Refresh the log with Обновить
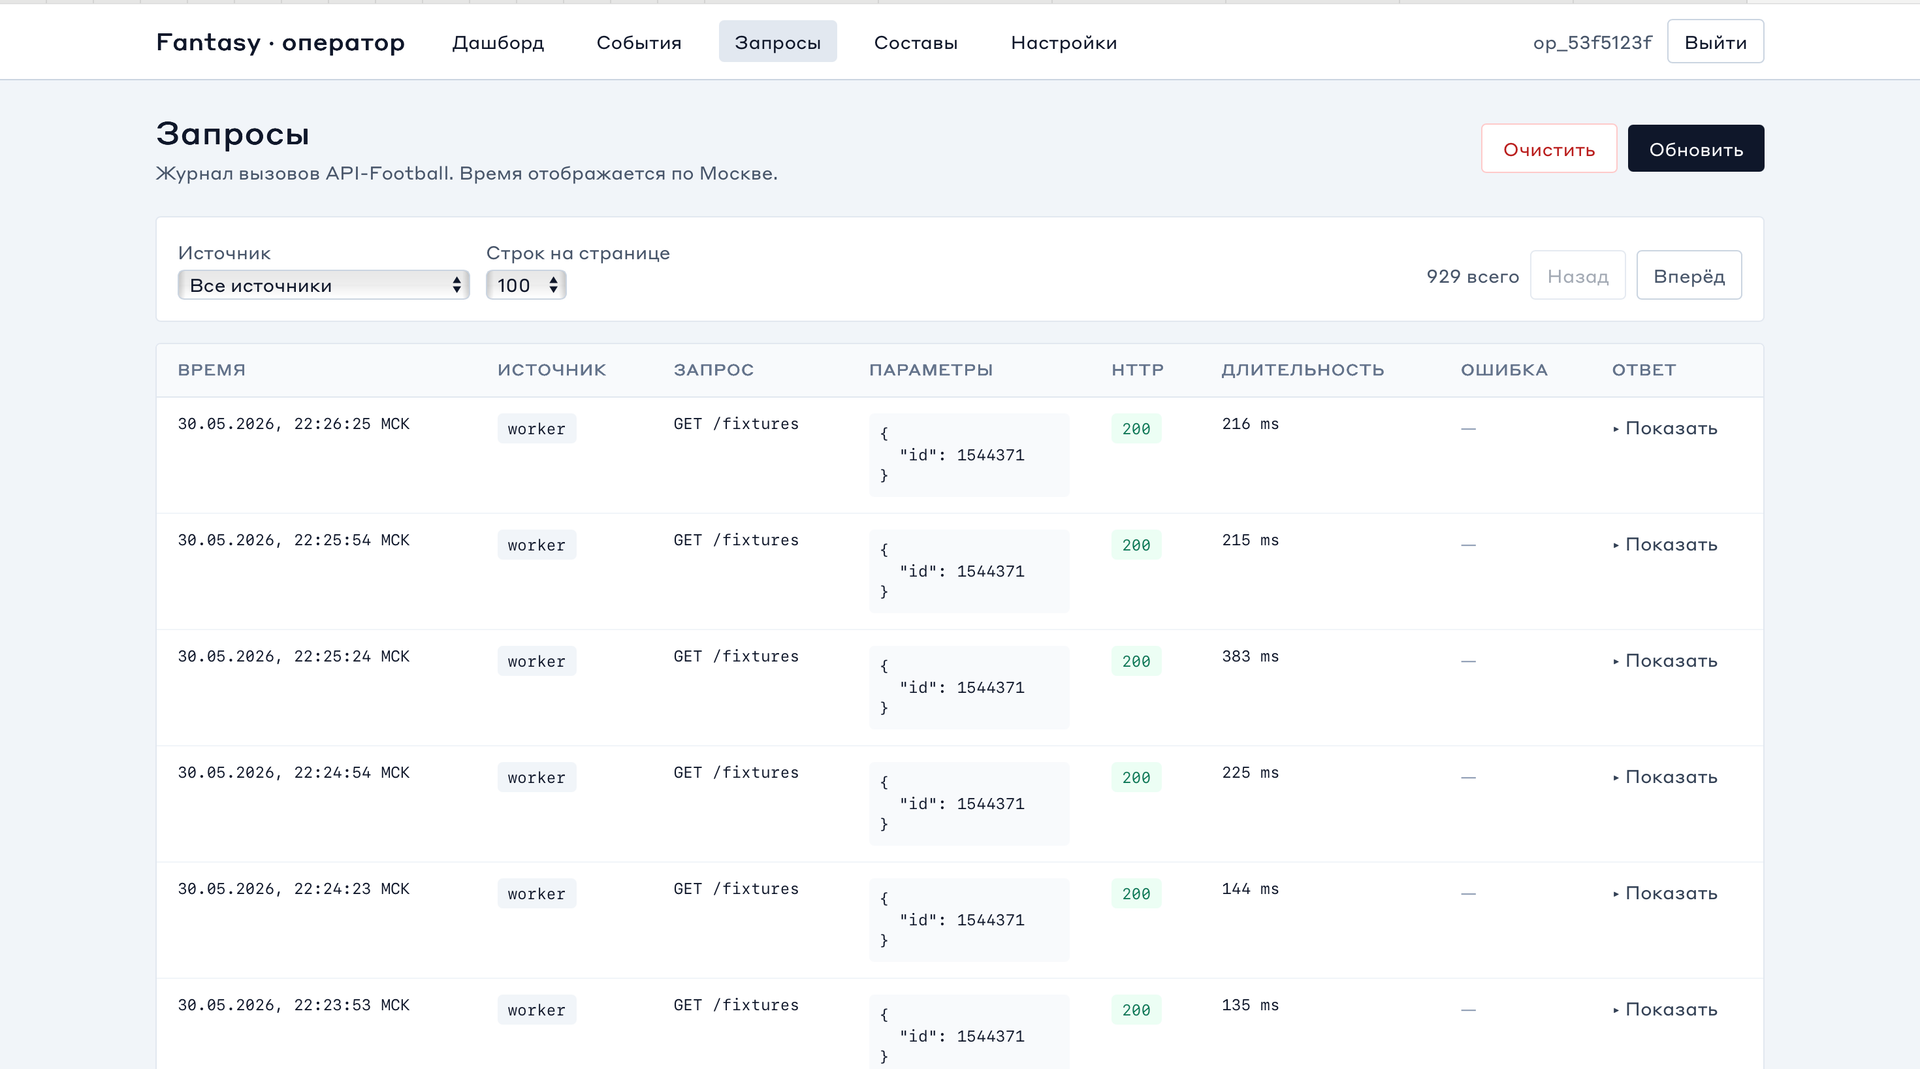 pos(1696,149)
